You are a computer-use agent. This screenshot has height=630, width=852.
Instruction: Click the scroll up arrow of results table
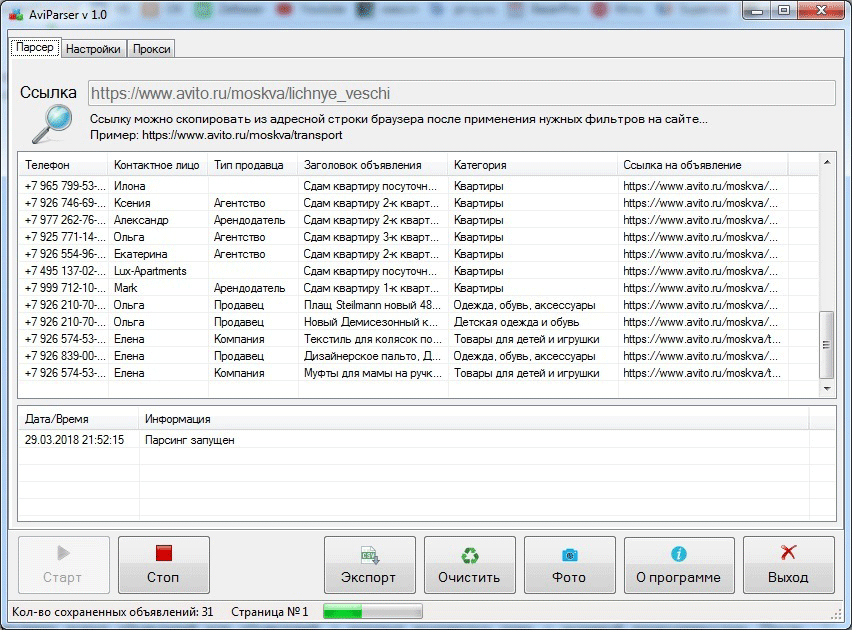(x=826, y=162)
